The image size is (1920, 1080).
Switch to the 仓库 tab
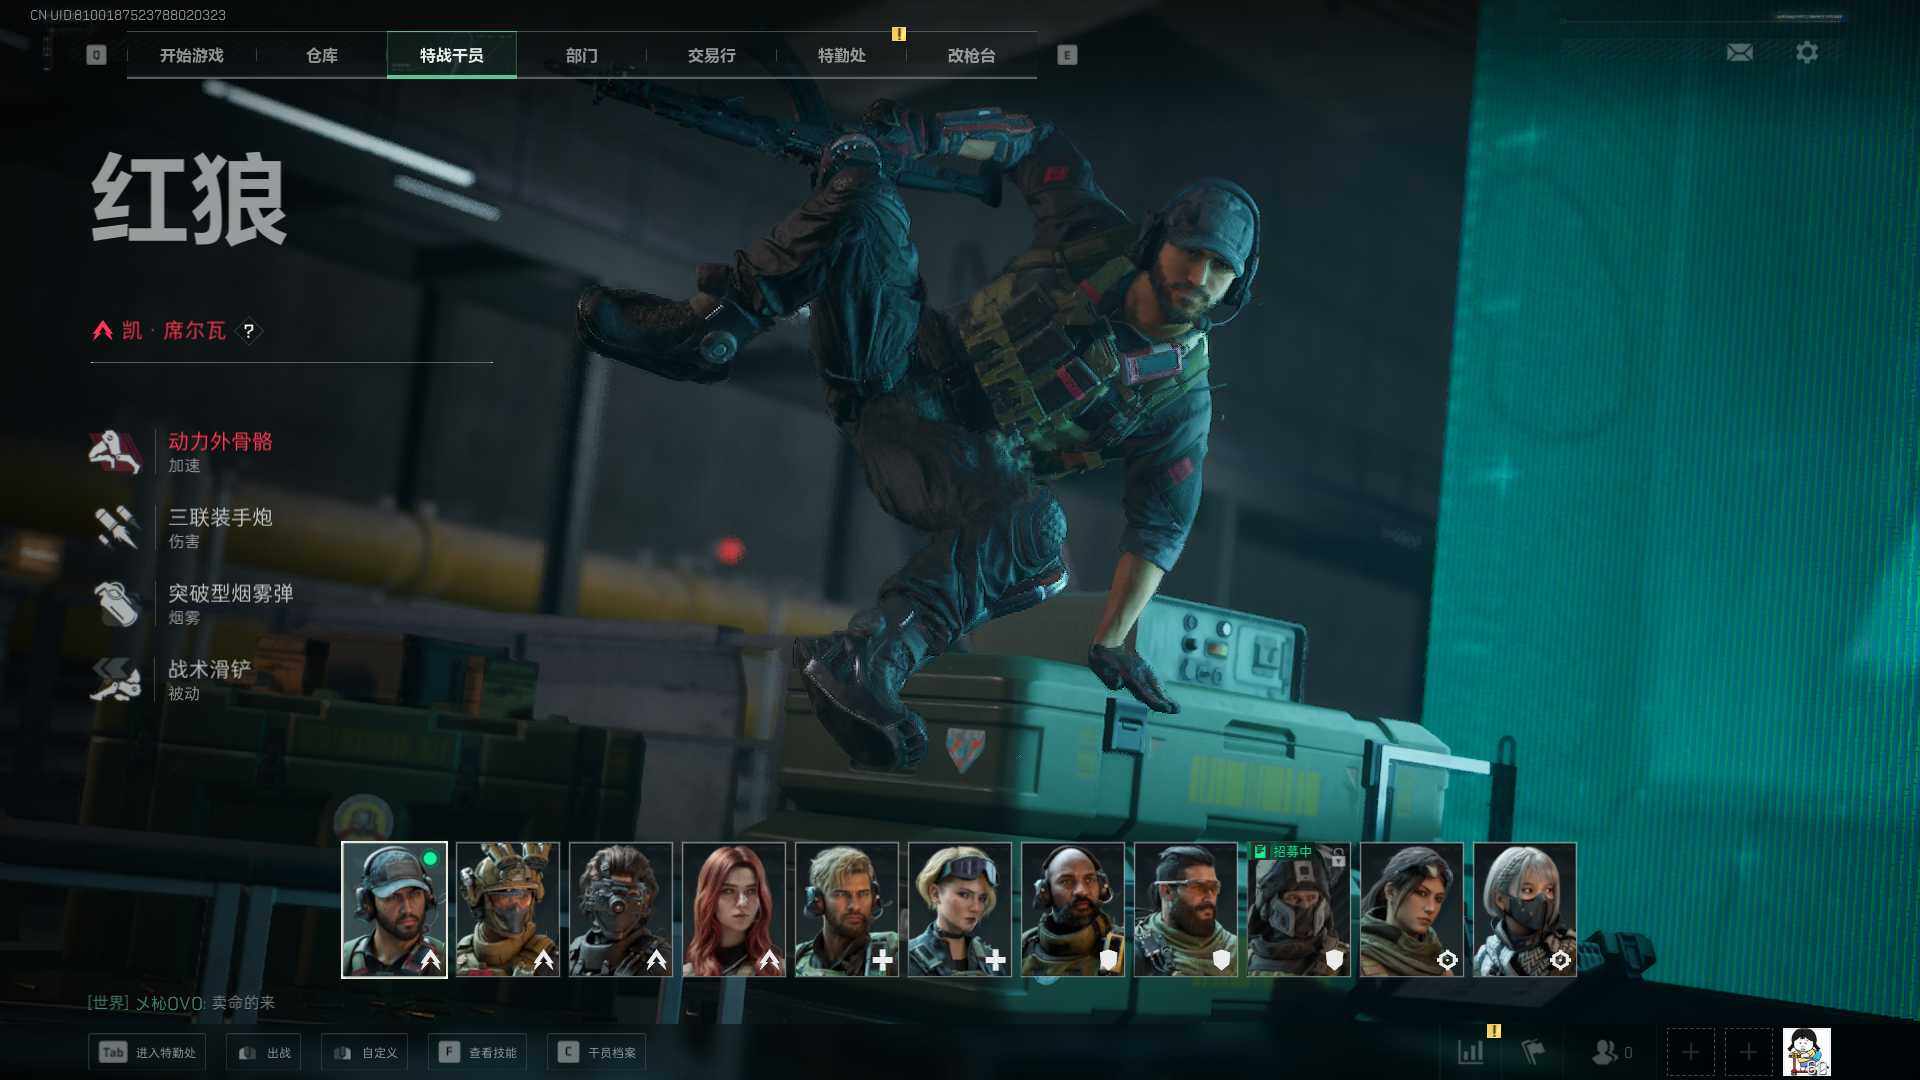click(x=322, y=55)
